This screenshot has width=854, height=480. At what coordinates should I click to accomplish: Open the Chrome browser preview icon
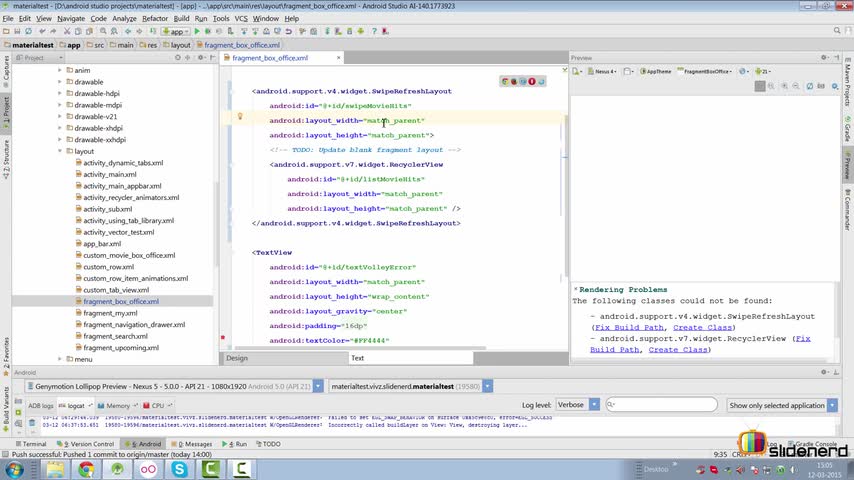coord(506,82)
